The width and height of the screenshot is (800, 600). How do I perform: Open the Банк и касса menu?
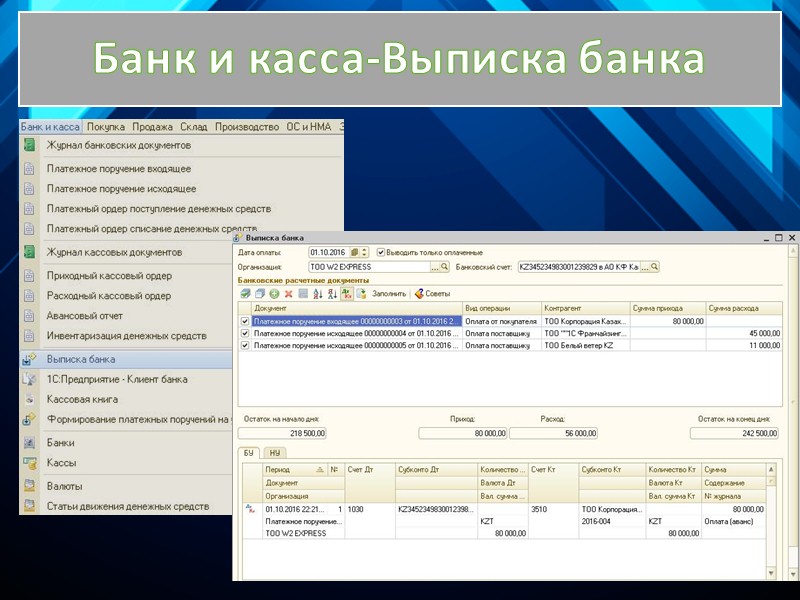pyautogui.click(x=50, y=127)
